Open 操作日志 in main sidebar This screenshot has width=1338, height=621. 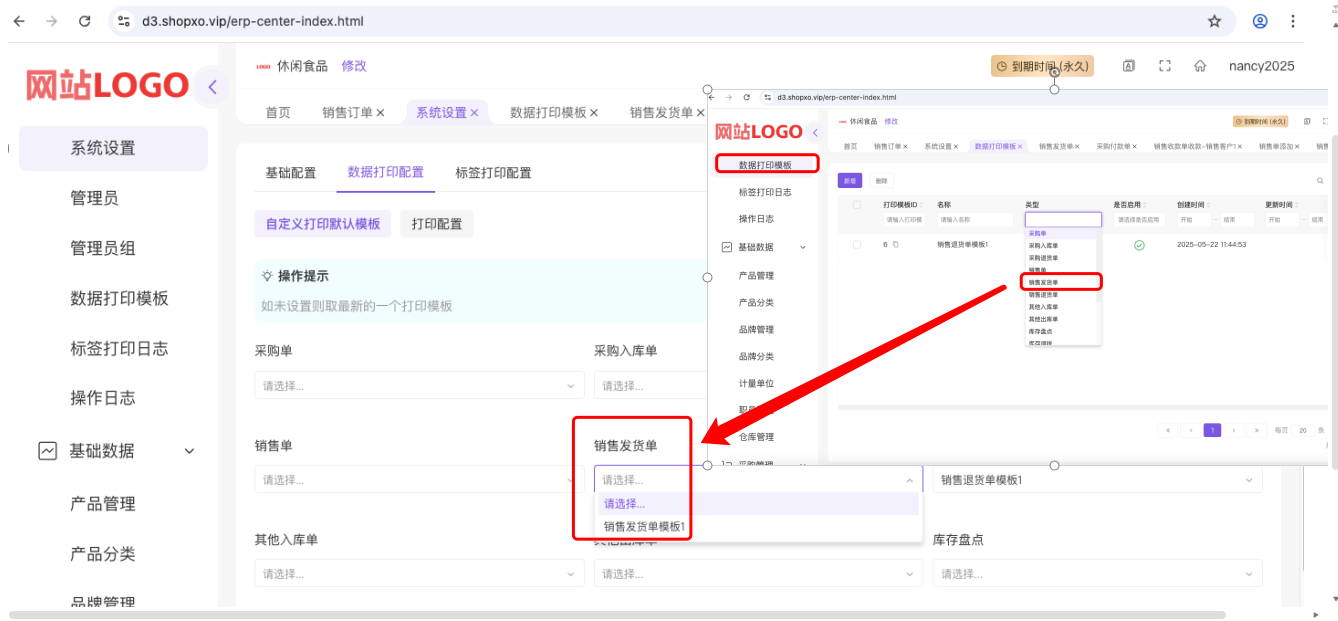(102, 398)
